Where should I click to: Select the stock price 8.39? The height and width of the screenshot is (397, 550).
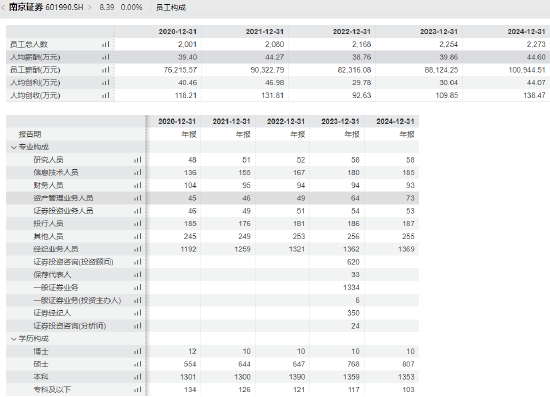point(107,7)
